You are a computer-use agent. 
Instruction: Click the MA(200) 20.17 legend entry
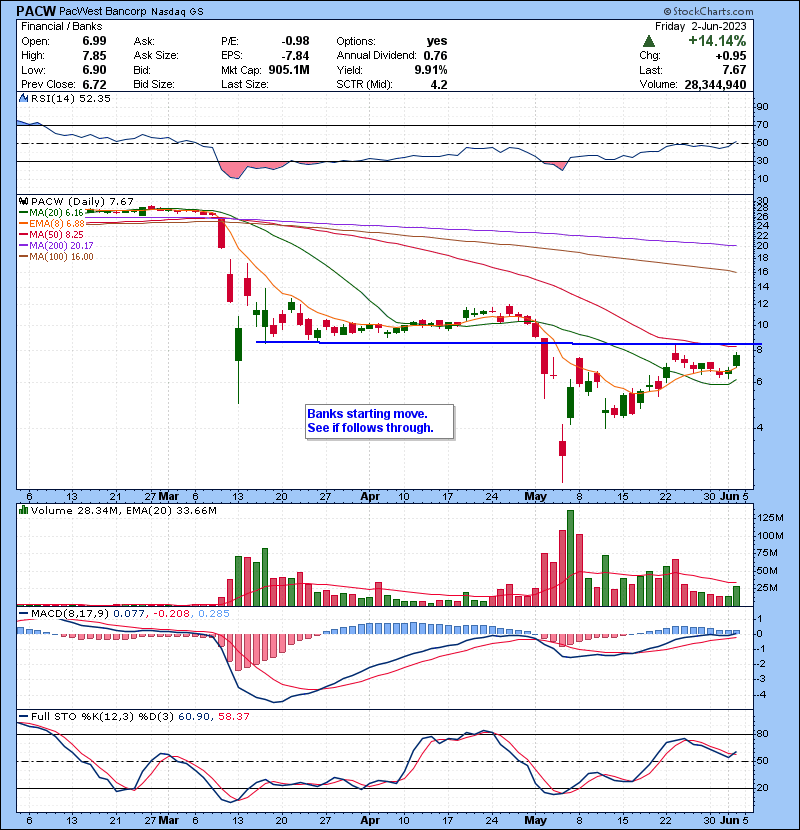pyautogui.click(x=56, y=246)
